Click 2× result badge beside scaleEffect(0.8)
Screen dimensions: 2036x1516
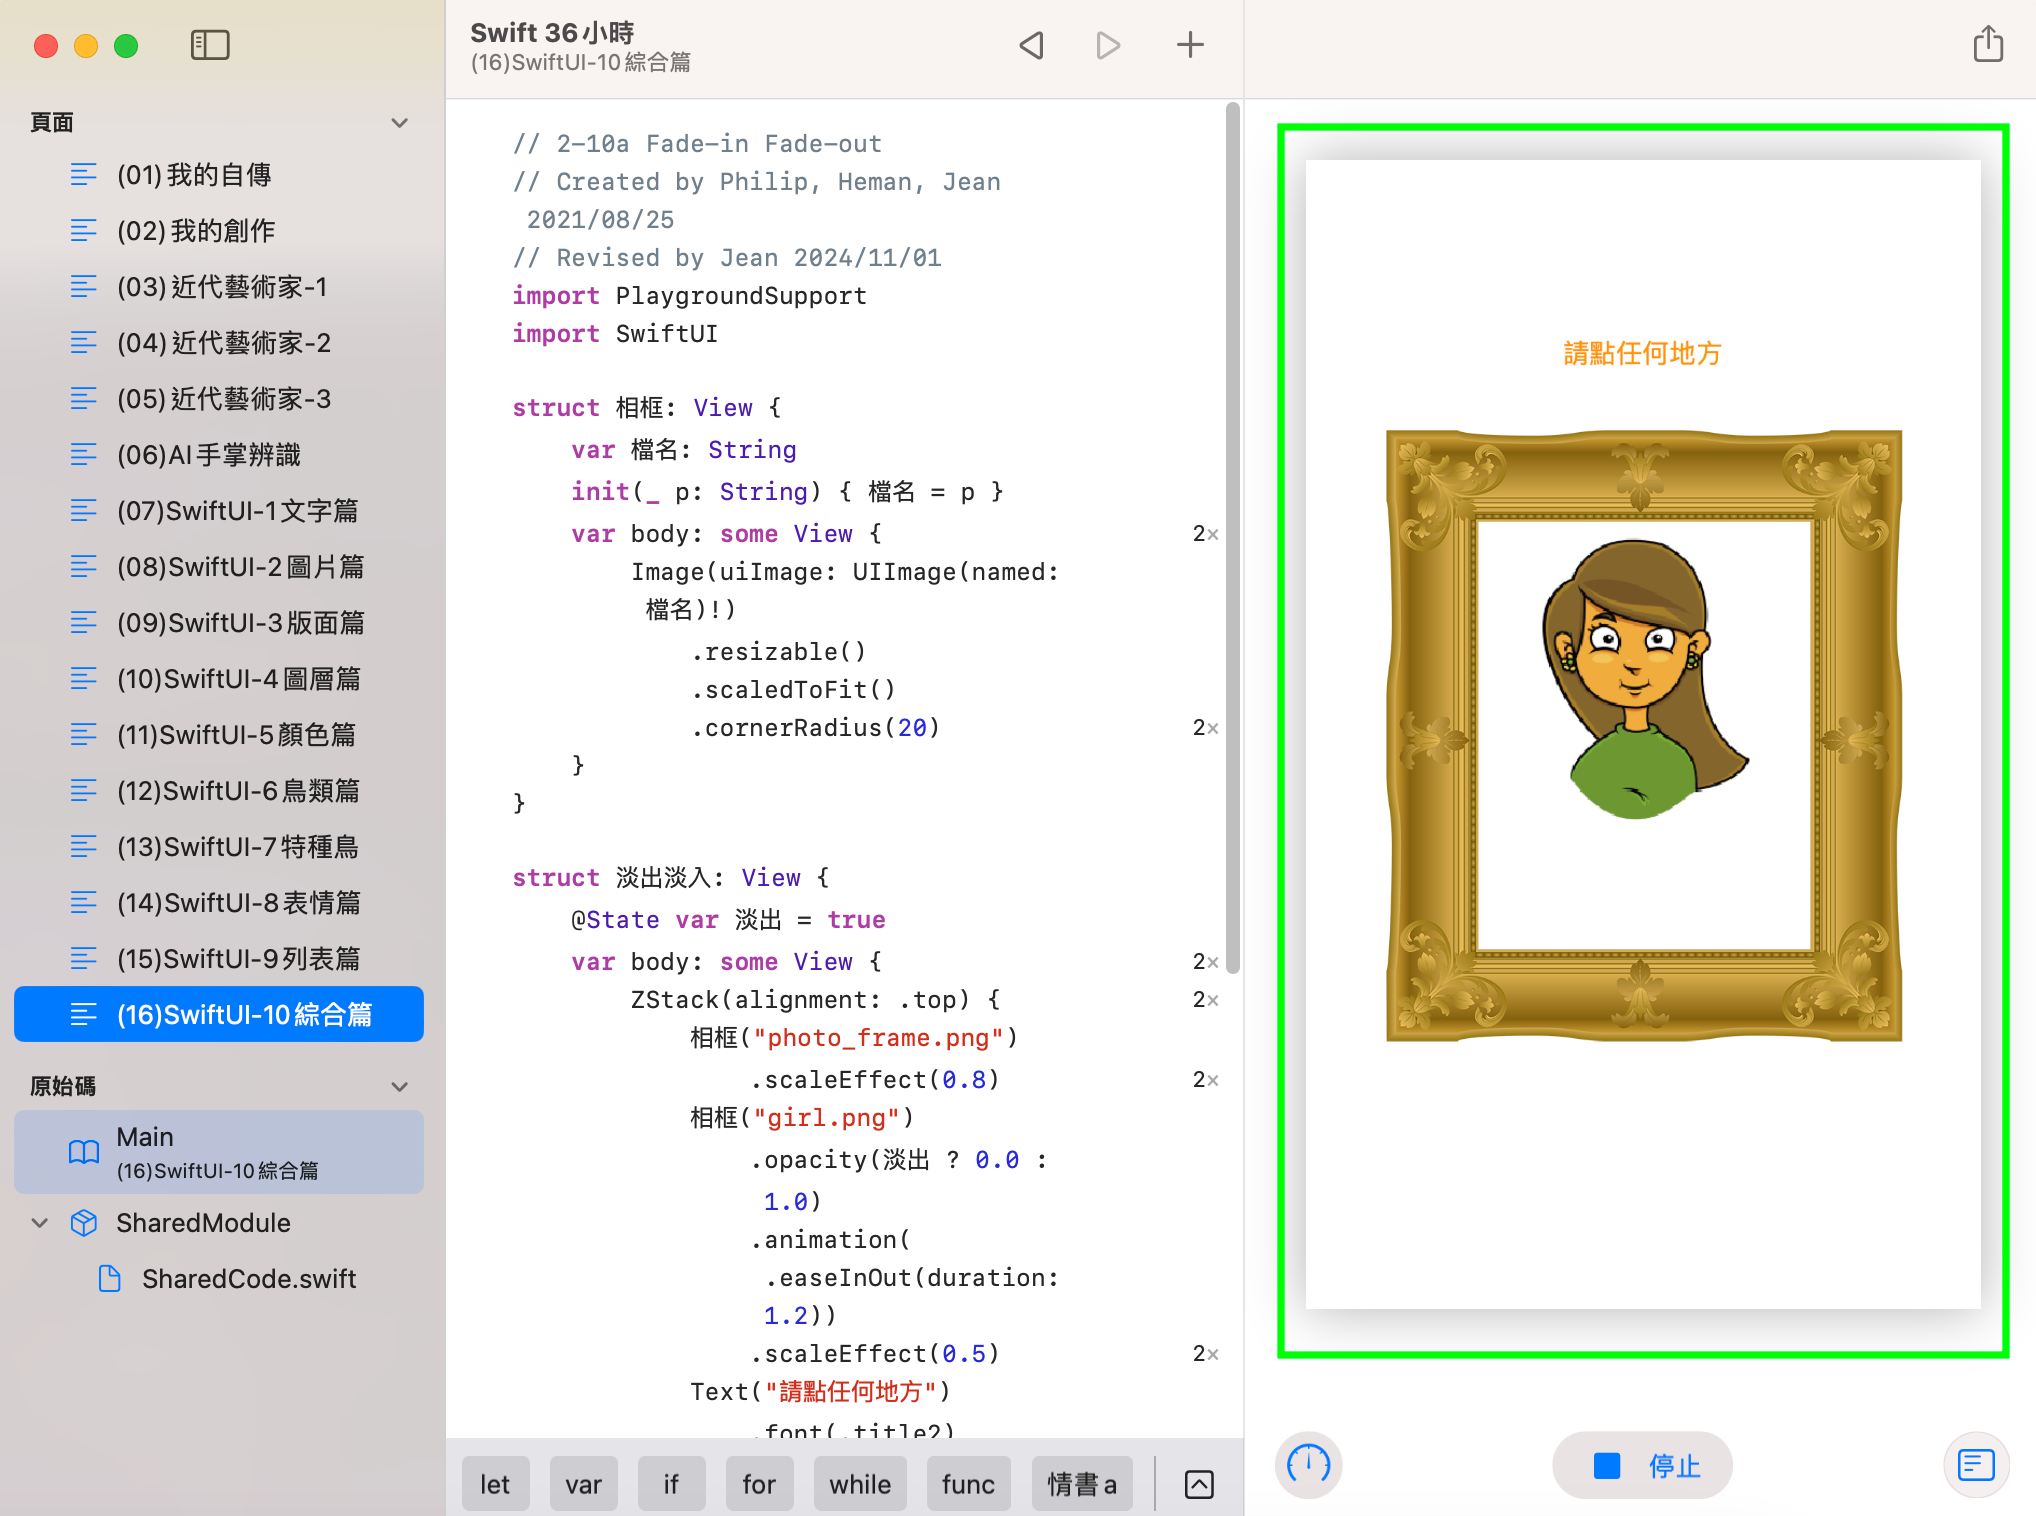click(1205, 1080)
